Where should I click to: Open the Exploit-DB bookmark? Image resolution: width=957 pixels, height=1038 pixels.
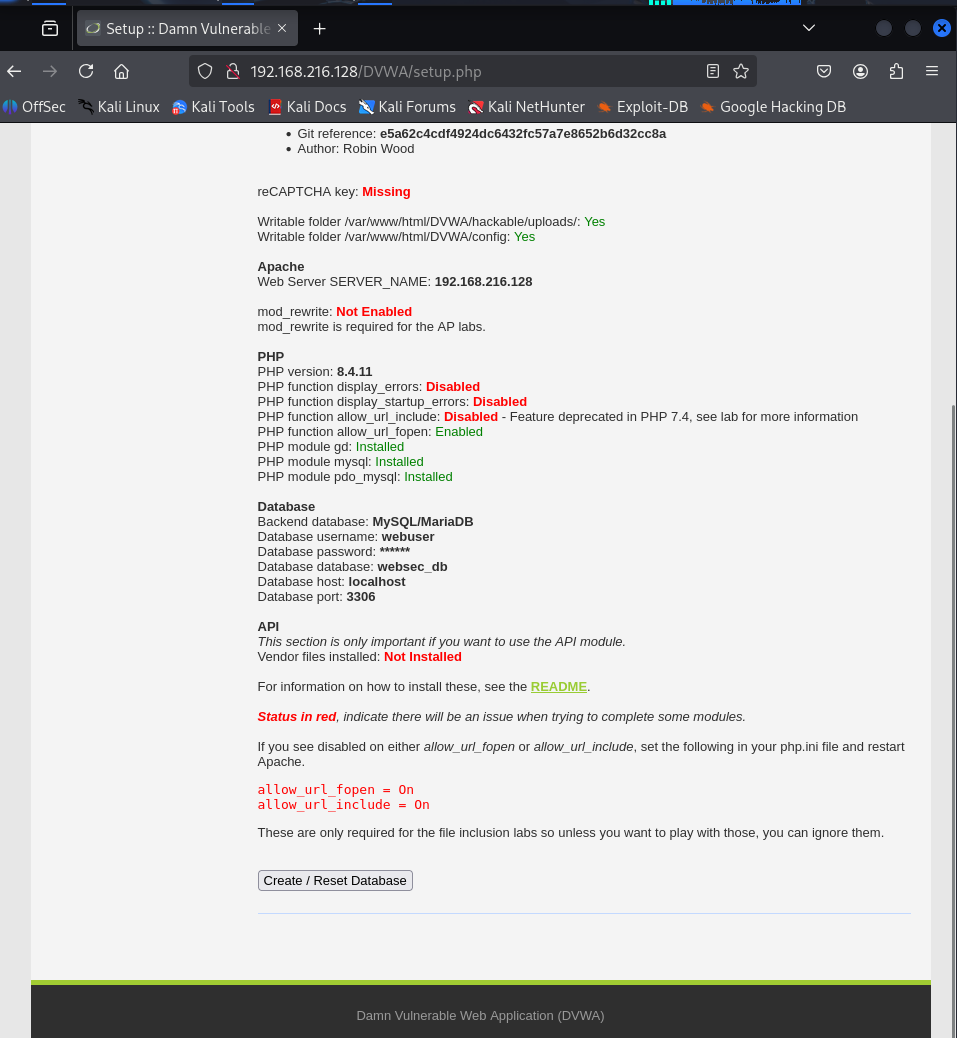[x=642, y=107]
